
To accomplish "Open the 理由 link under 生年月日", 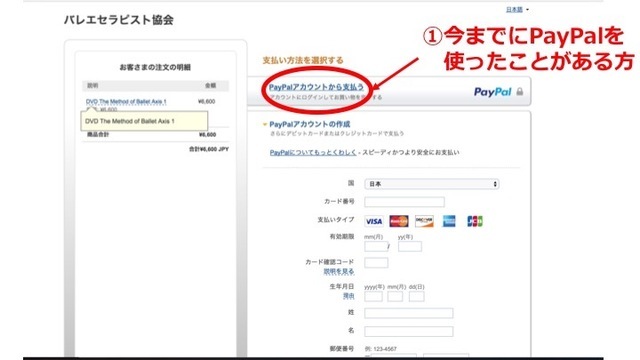I will point(349,296).
